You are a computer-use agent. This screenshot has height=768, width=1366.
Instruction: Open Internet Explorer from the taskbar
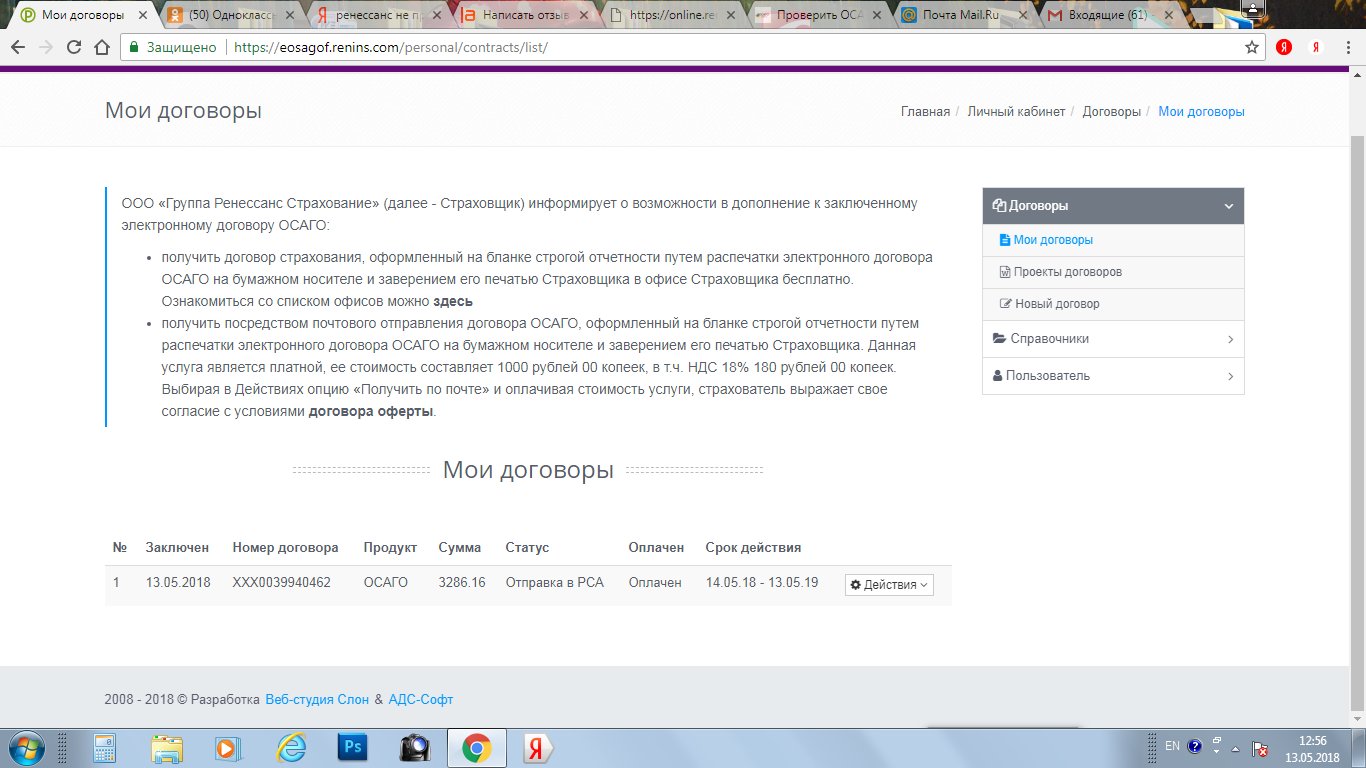(290, 747)
